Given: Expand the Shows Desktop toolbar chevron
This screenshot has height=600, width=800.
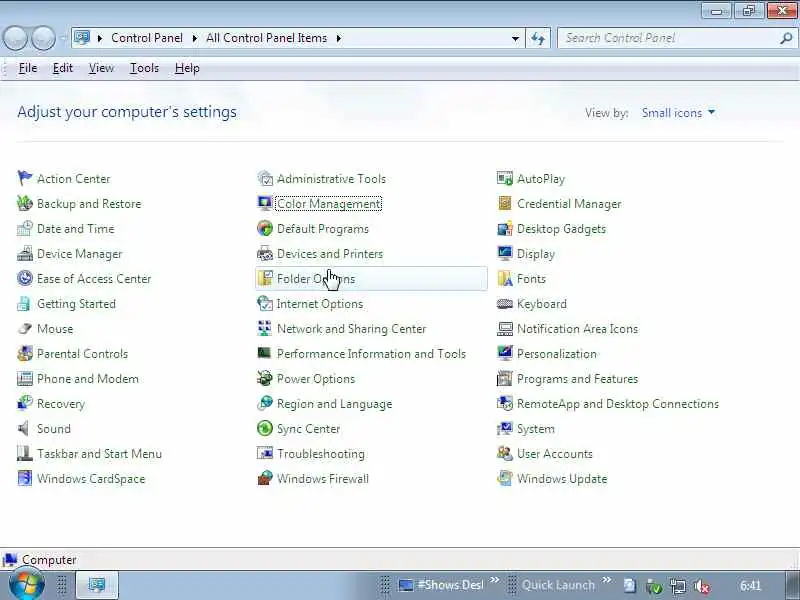Looking at the screenshot, I should point(494,580).
